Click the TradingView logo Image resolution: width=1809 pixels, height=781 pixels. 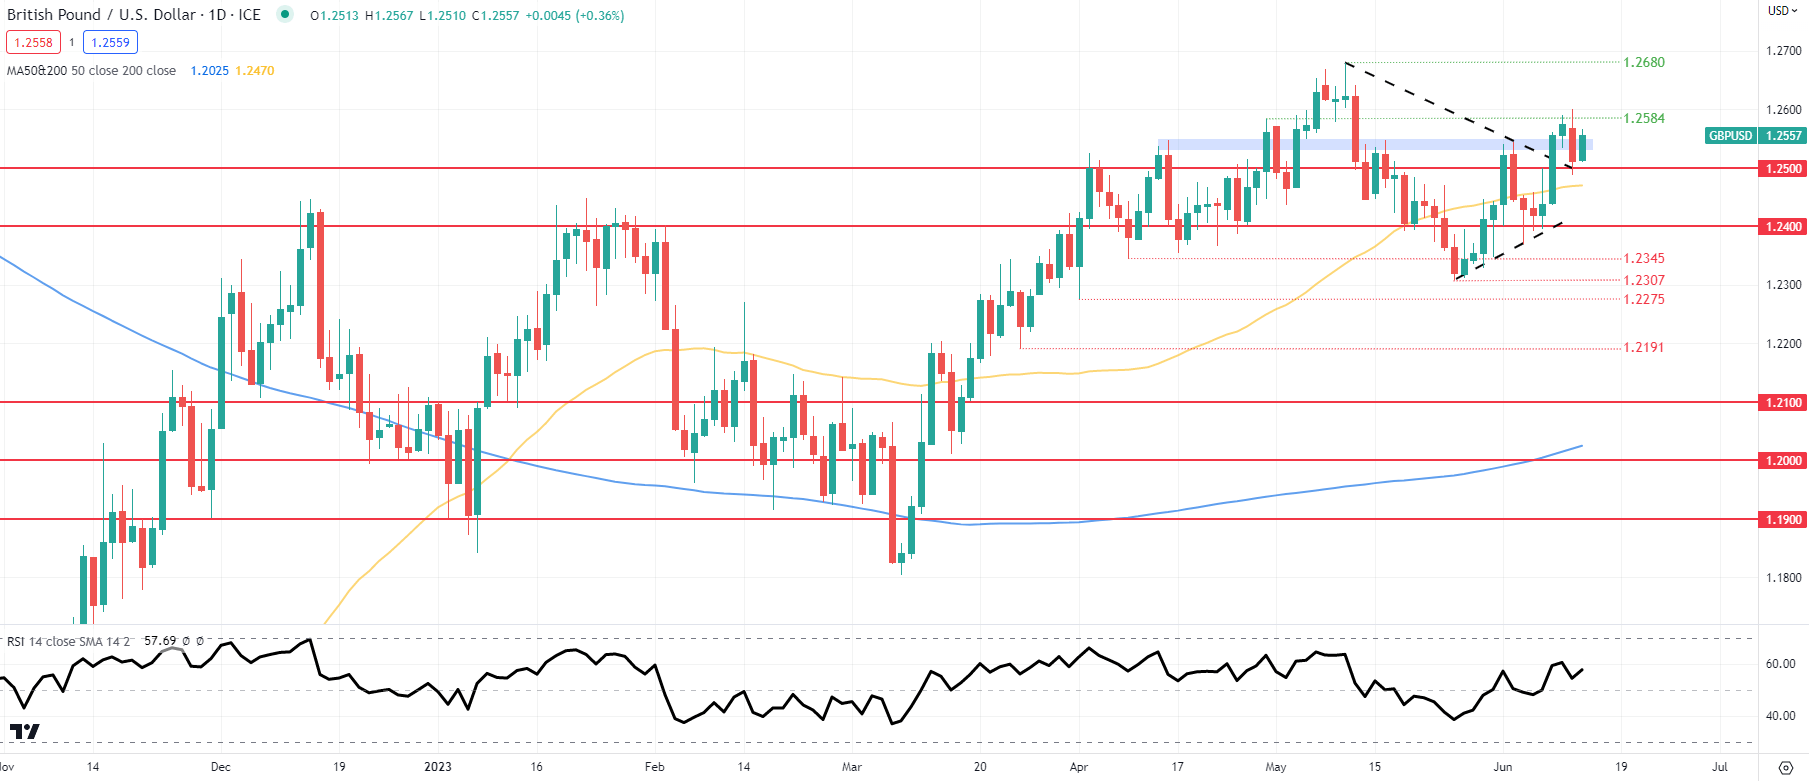click(x=24, y=731)
